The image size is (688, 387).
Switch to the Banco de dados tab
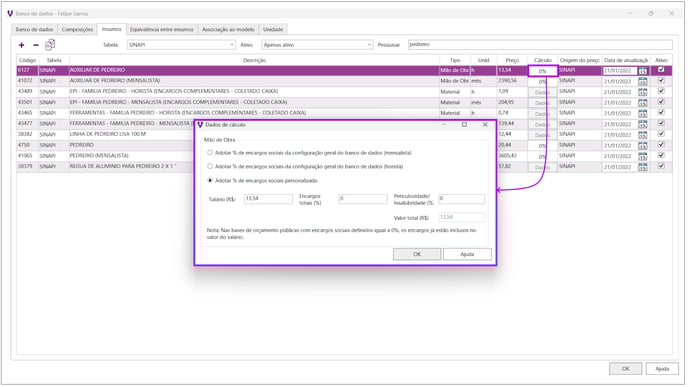(x=34, y=29)
